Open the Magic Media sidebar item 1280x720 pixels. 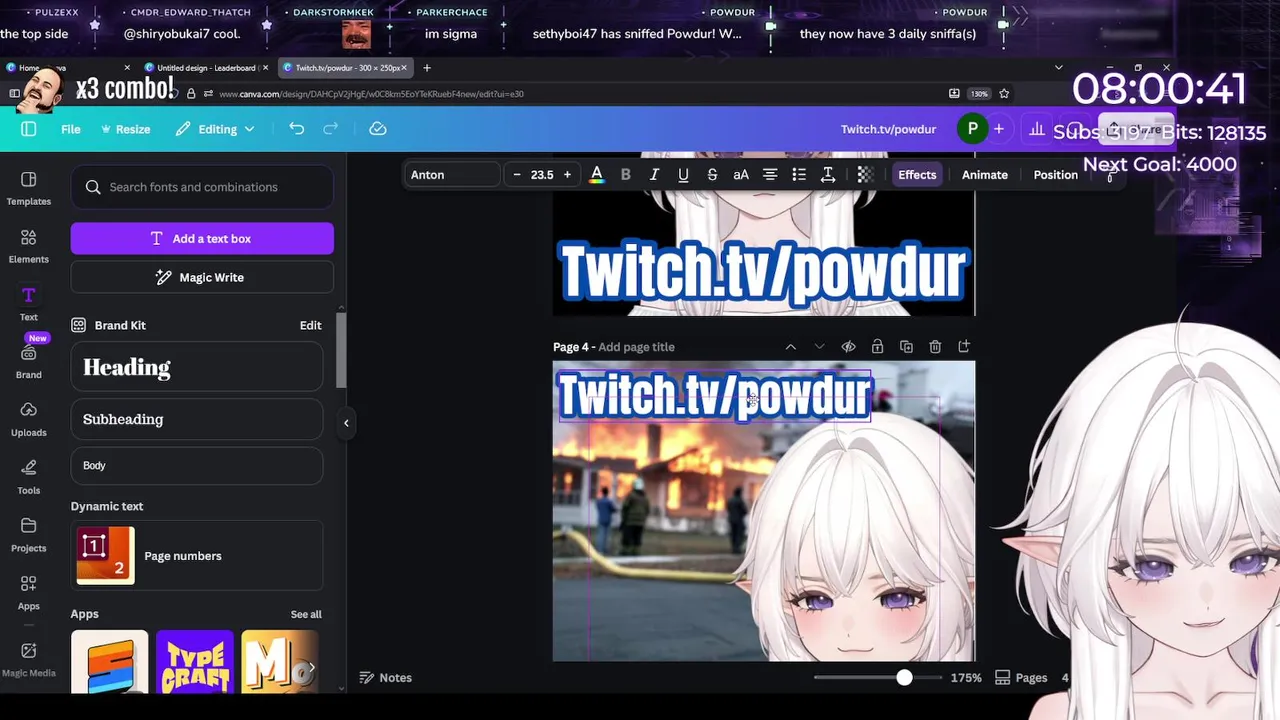[28, 659]
